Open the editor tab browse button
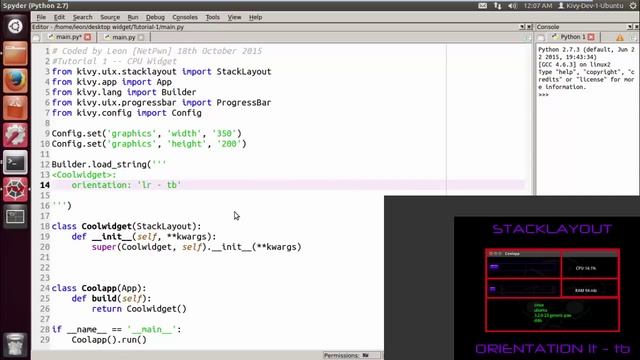This screenshot has height=360, width=640. tap(36, 38)
